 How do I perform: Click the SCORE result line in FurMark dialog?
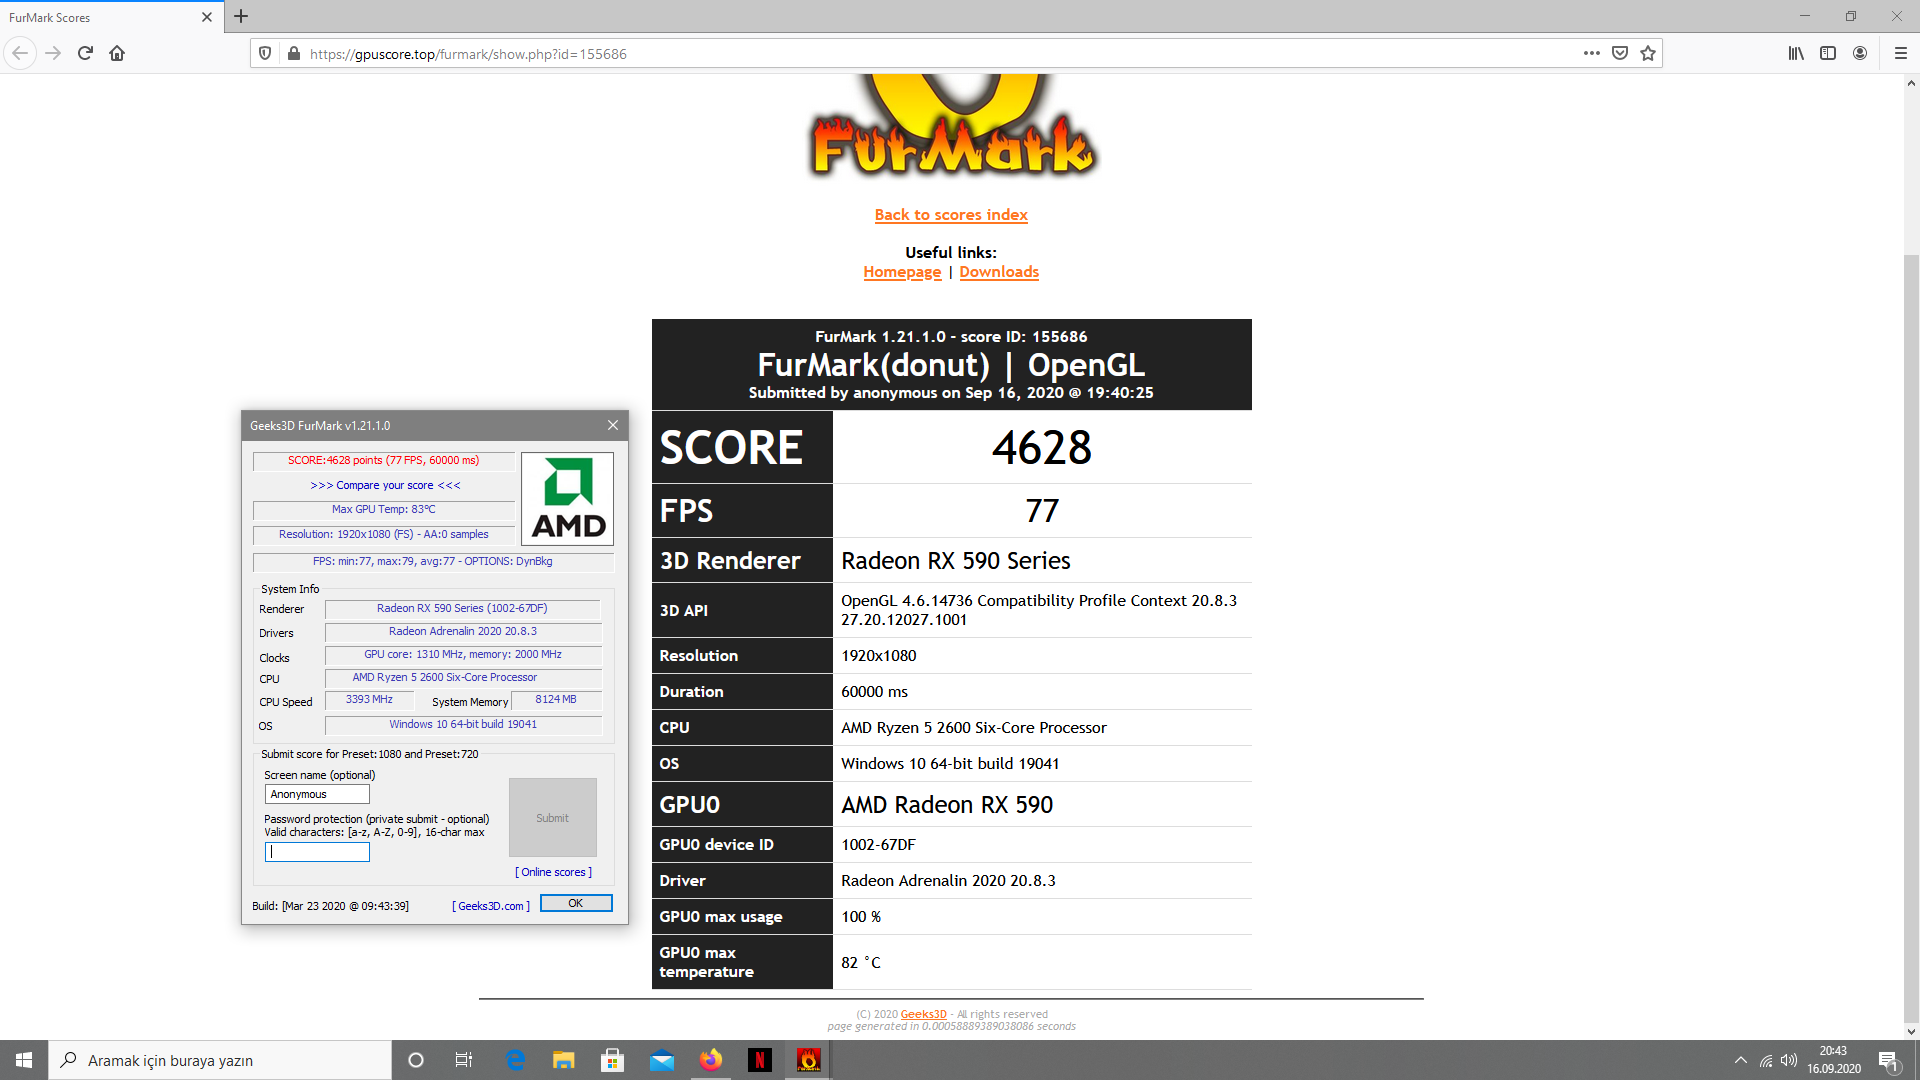(384, 461)
